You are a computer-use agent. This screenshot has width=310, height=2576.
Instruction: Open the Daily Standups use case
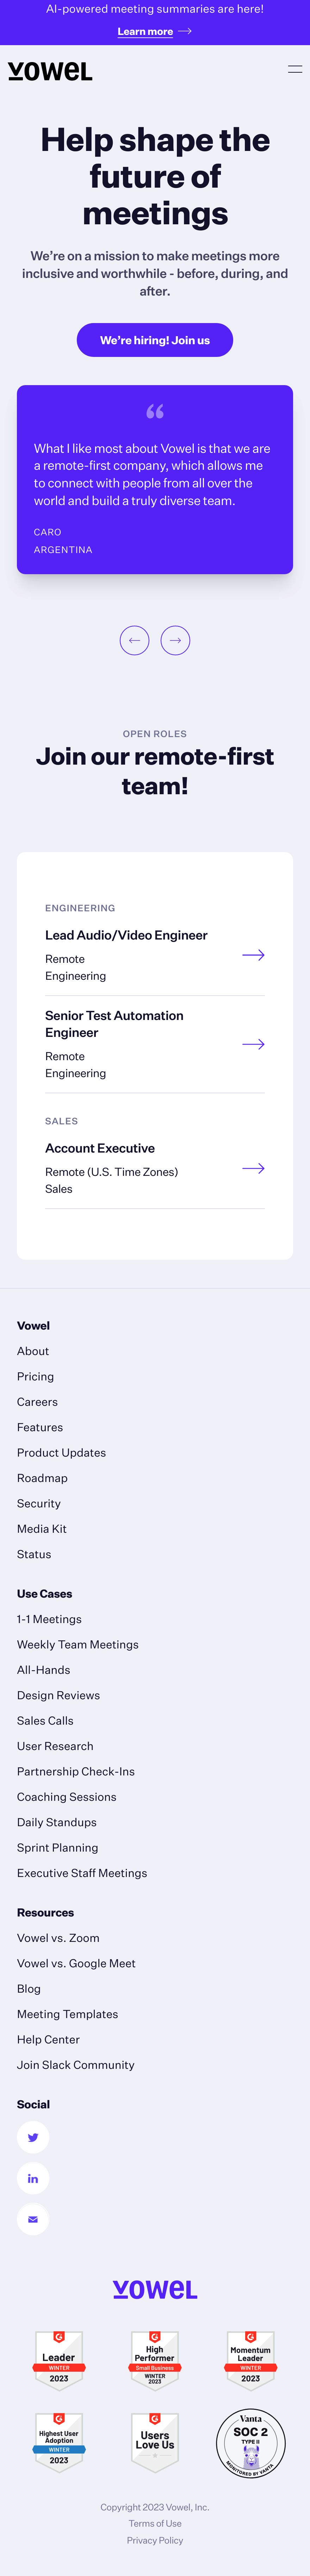[x=57, y=1822]
